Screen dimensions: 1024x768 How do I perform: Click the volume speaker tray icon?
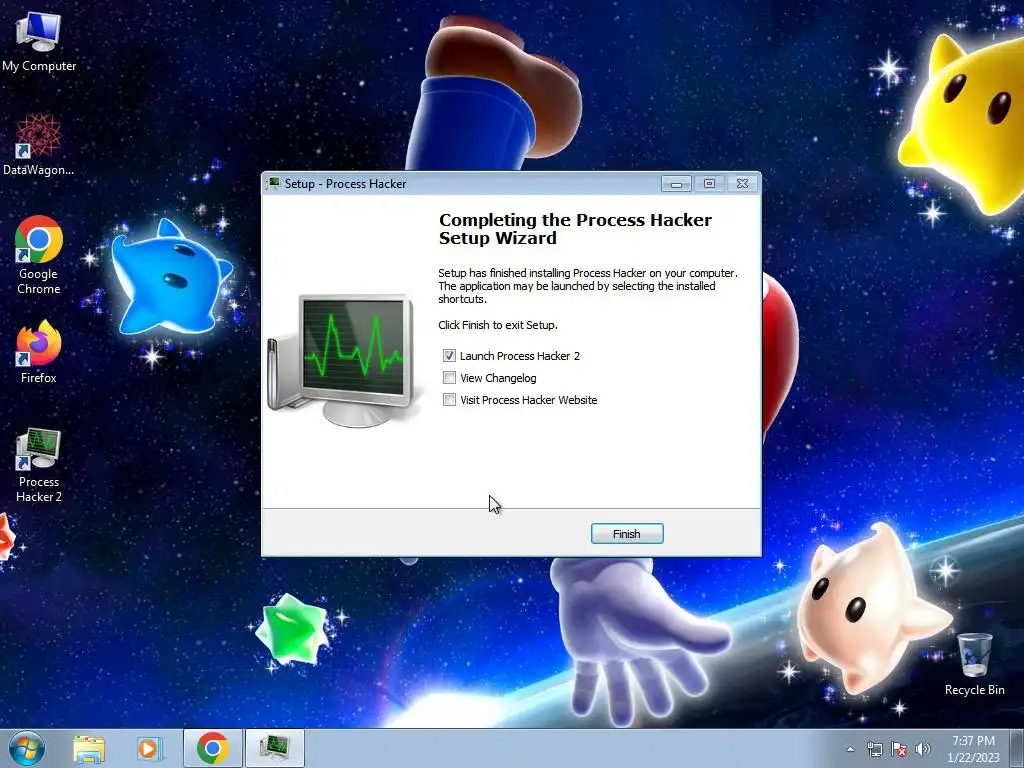coord(923,749)
